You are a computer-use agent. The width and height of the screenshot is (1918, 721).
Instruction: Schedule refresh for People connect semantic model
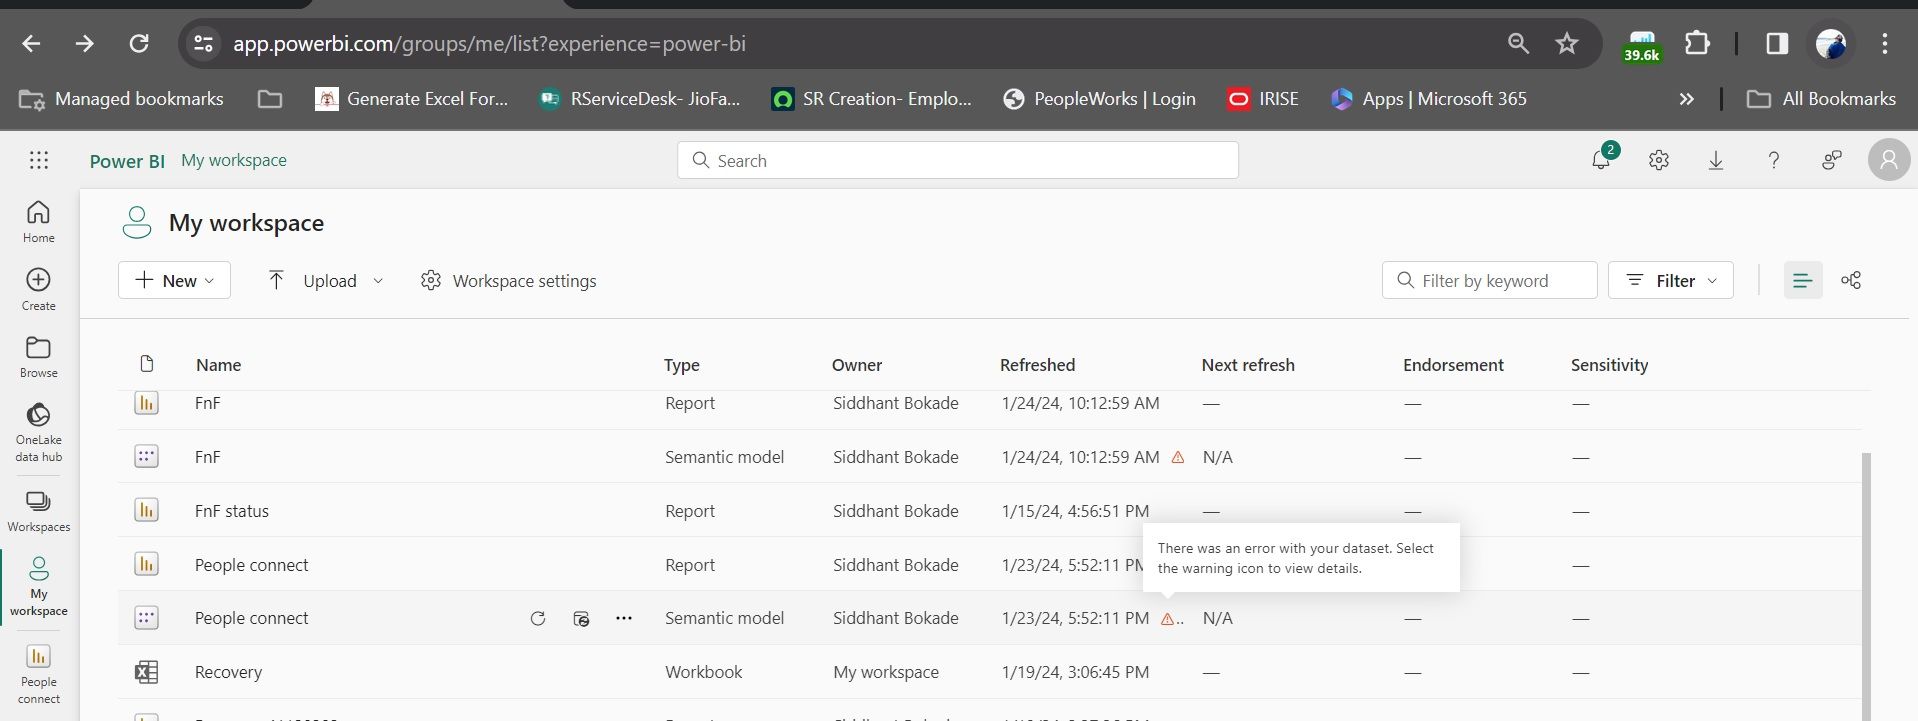[581, 618]
